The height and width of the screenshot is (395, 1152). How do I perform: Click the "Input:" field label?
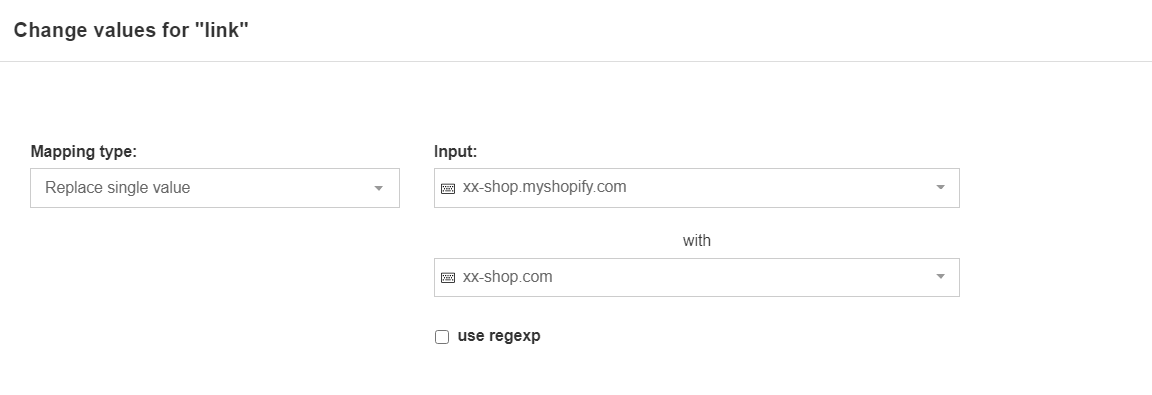point(456,151)
